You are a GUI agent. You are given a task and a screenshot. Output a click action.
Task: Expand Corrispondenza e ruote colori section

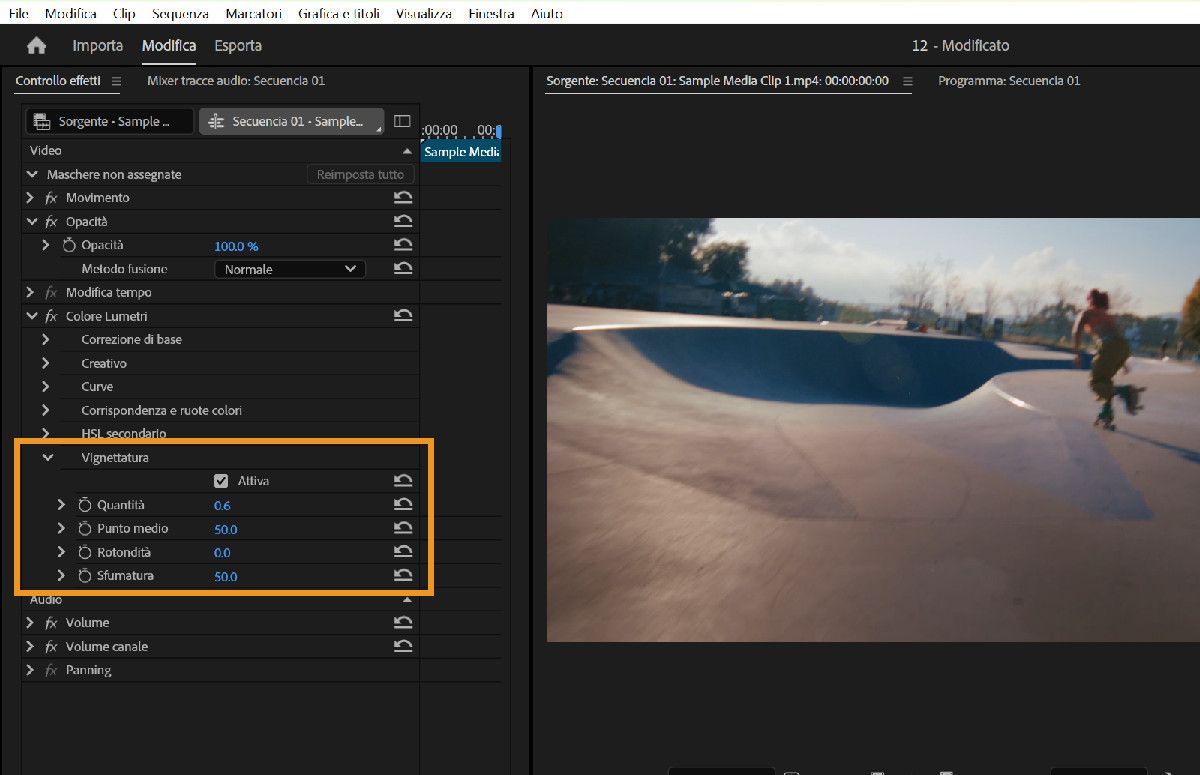point(46,410)
